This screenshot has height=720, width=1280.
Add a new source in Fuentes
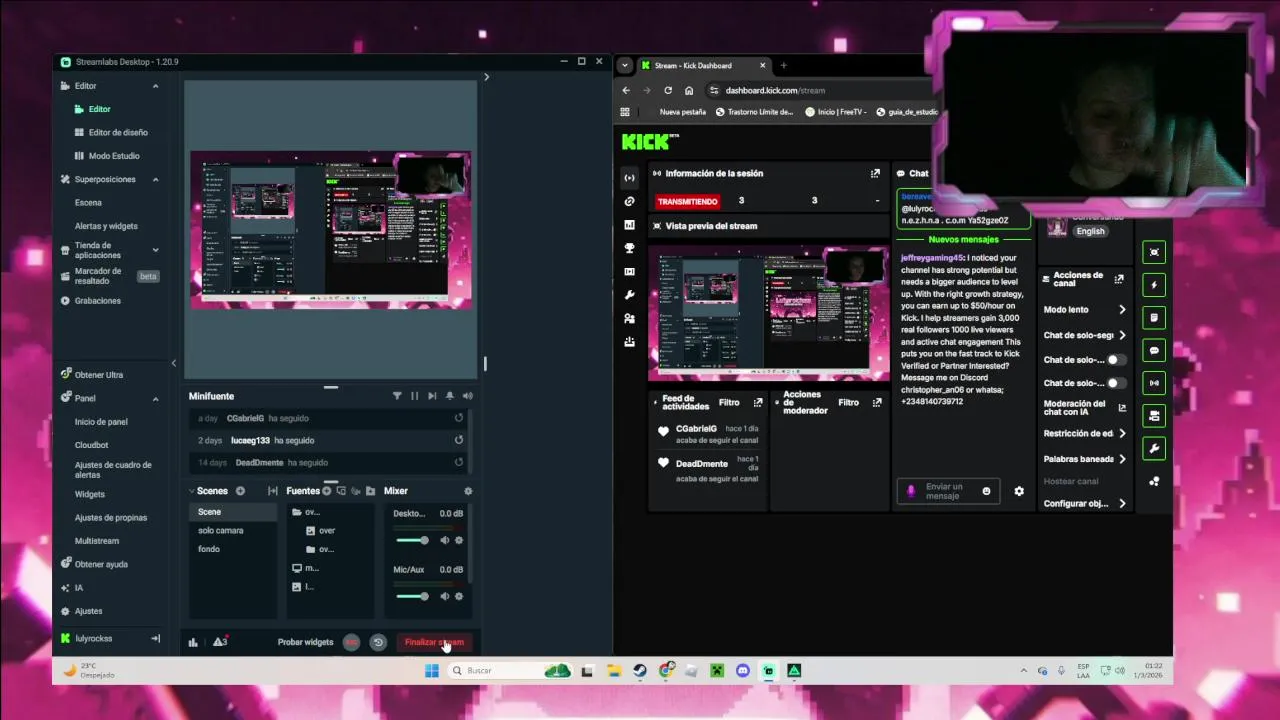click(x=326, y=491)
